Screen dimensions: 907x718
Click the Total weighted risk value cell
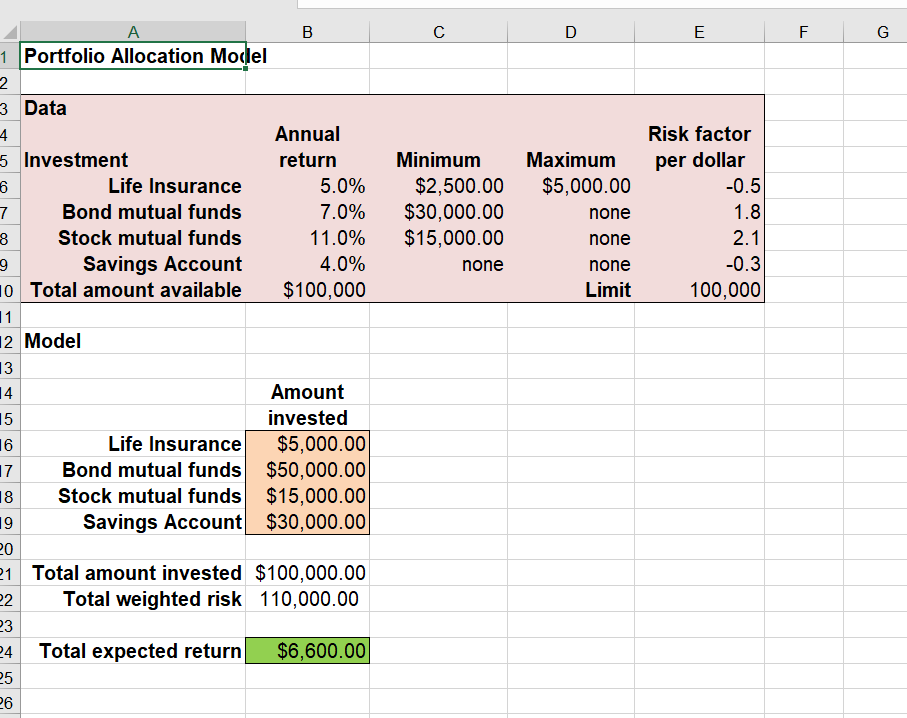[x=307, y=599]
